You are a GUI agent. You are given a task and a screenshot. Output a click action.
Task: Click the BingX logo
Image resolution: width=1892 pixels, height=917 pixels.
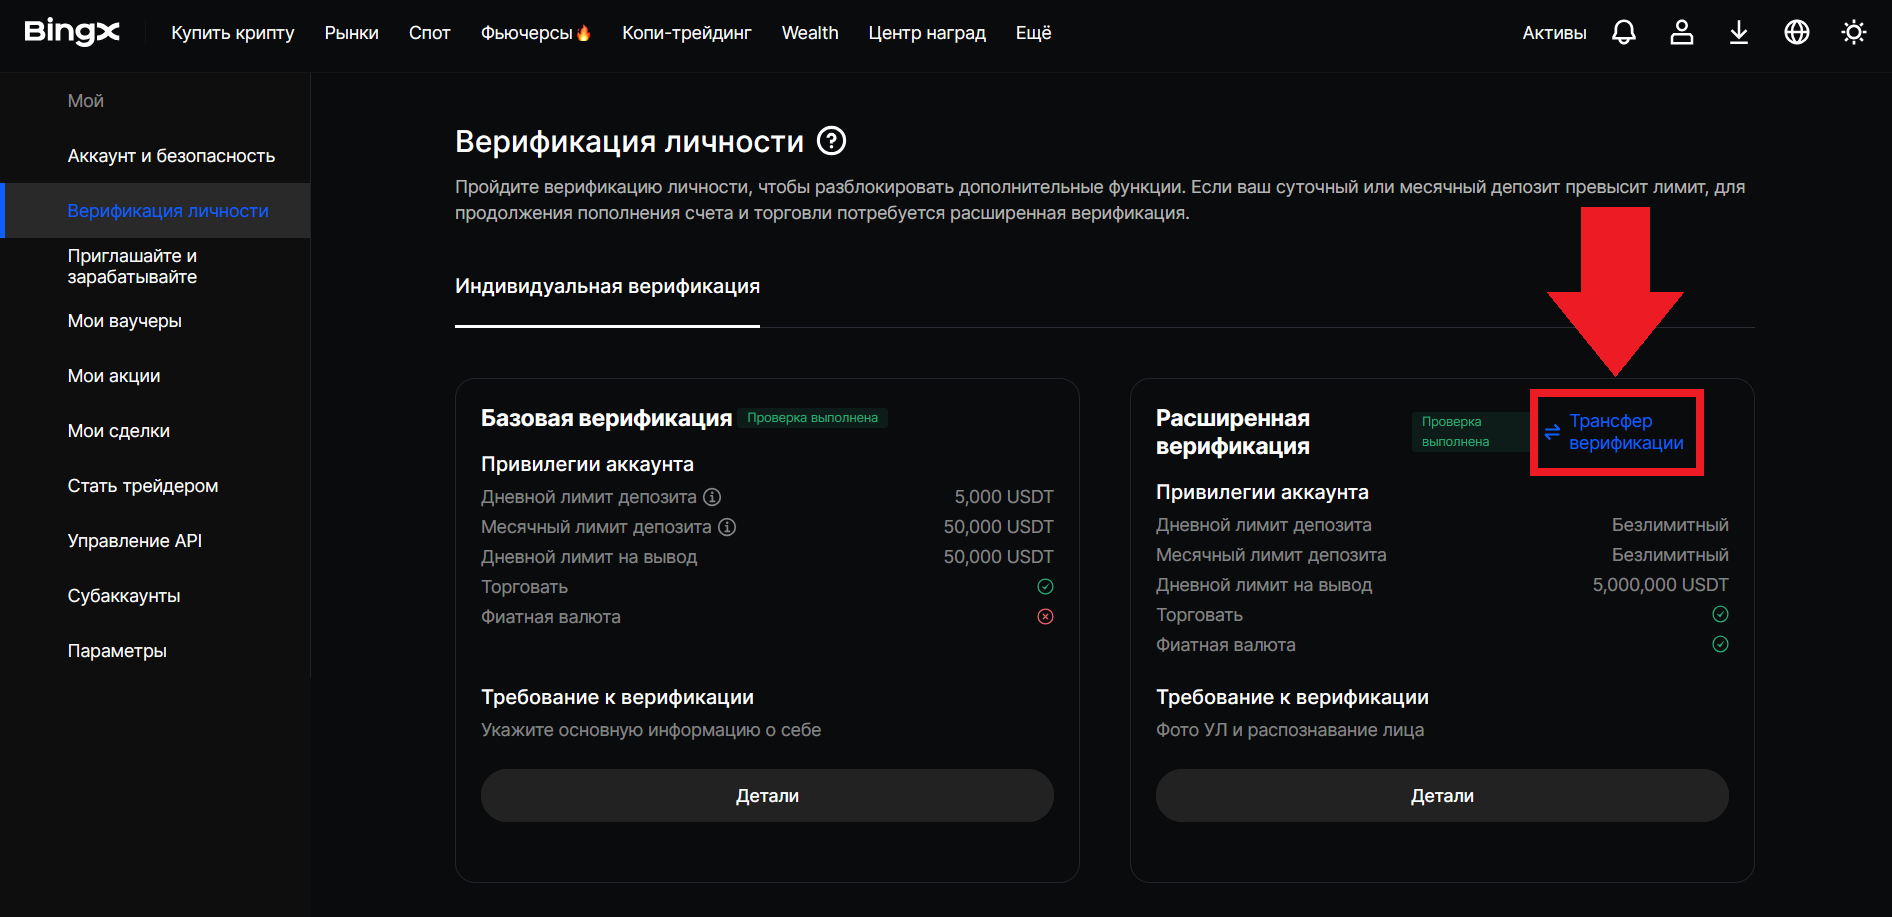pos(72,32)
